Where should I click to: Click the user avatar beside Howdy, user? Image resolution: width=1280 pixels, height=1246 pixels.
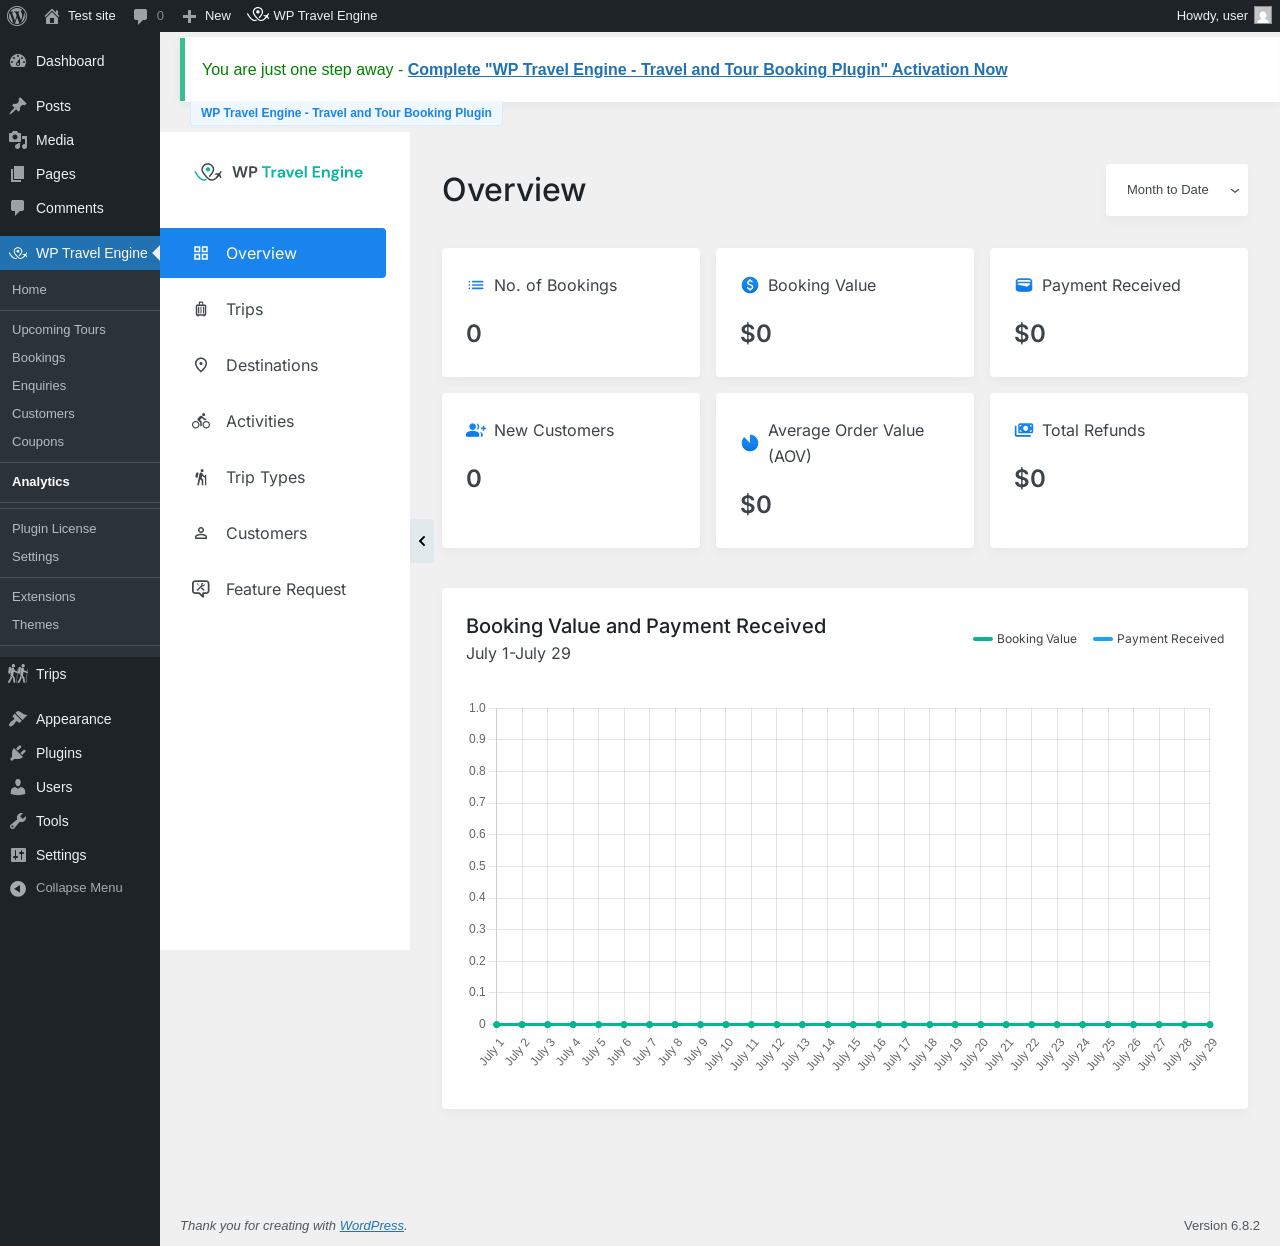1263,16
